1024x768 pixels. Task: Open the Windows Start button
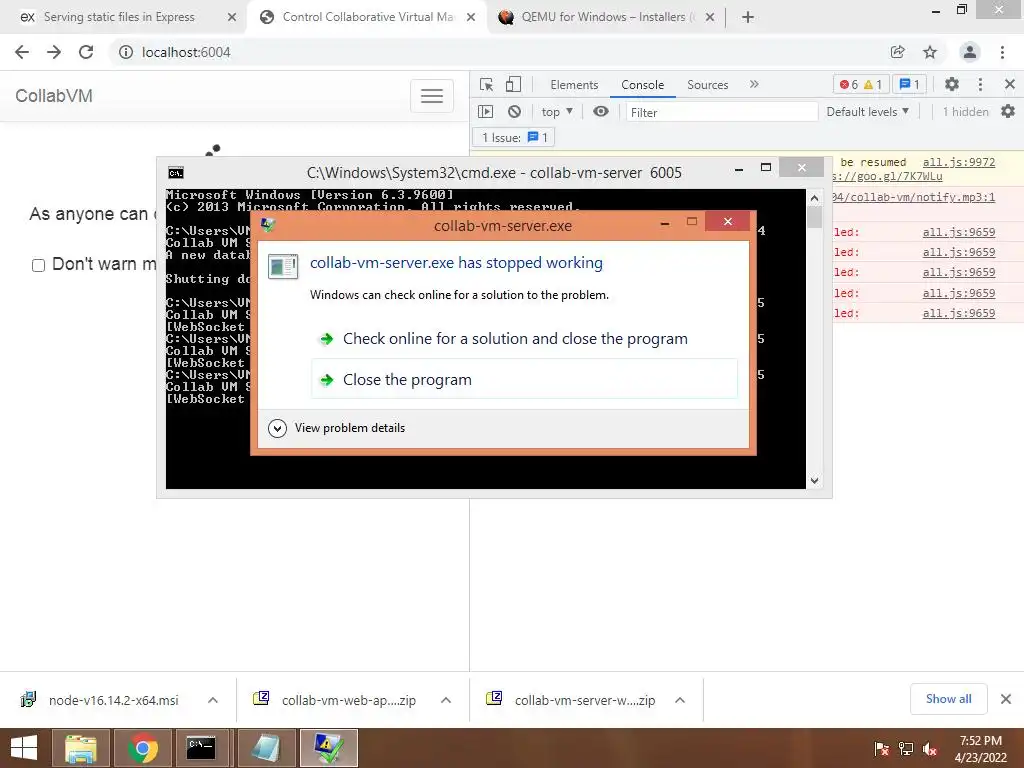(24, 748)
